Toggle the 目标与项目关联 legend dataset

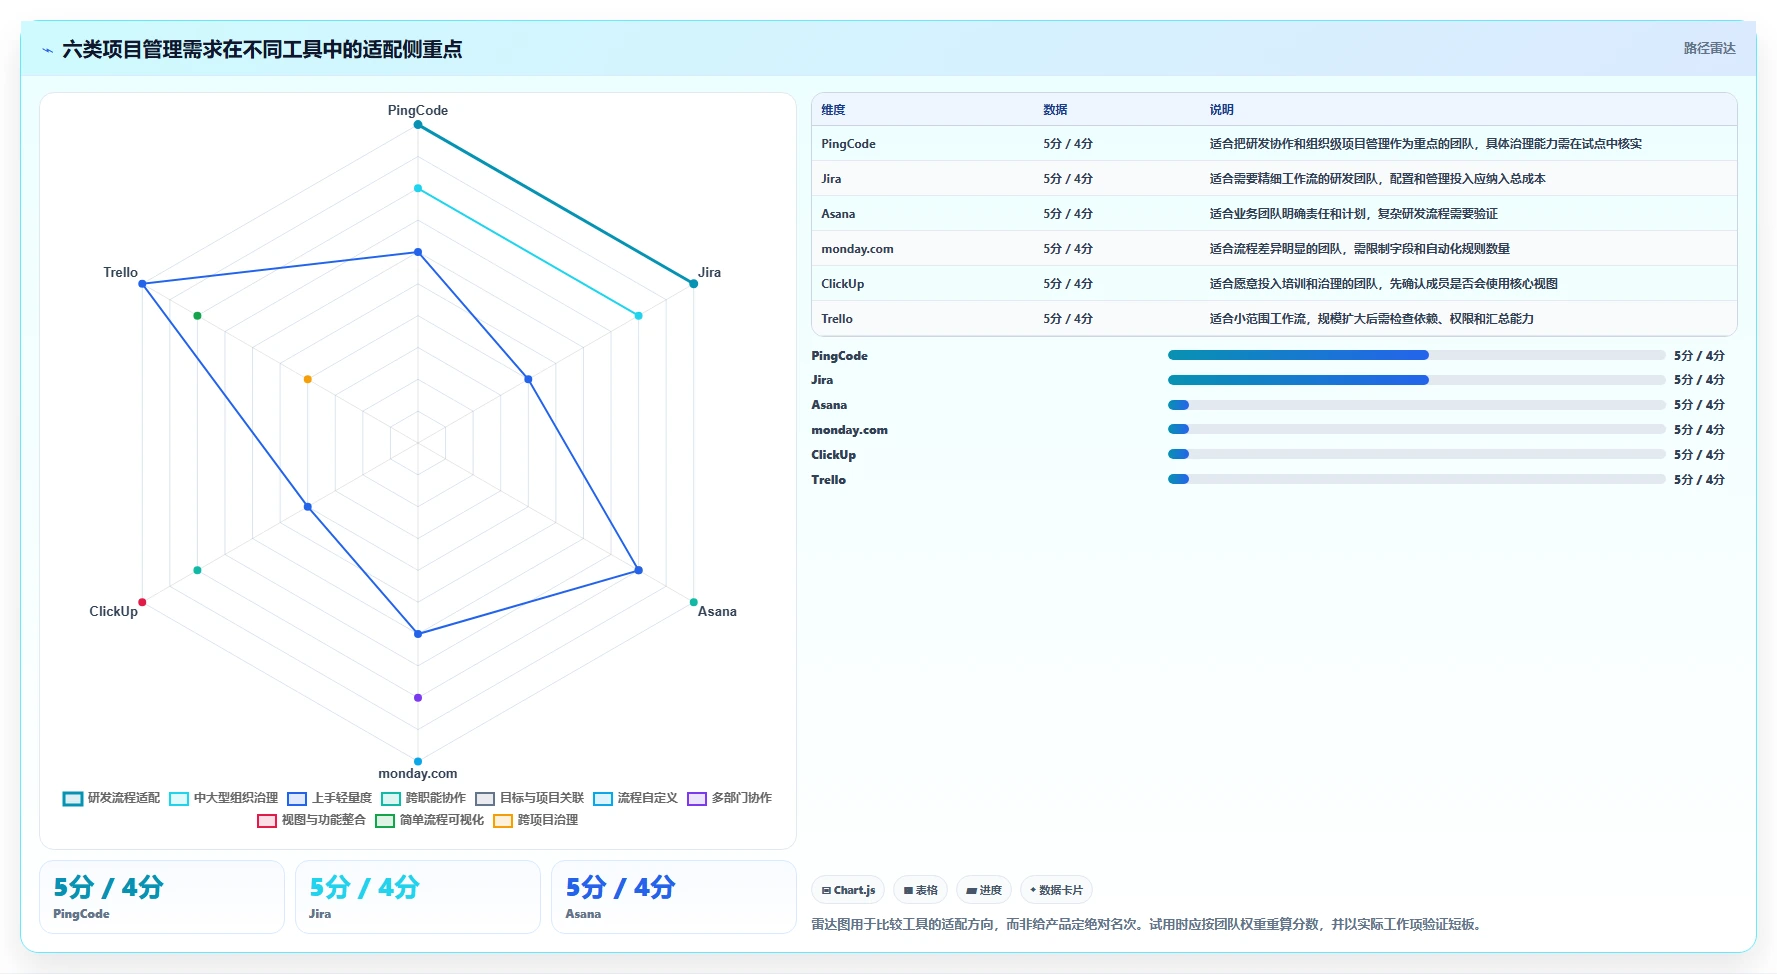pos(529,798)
